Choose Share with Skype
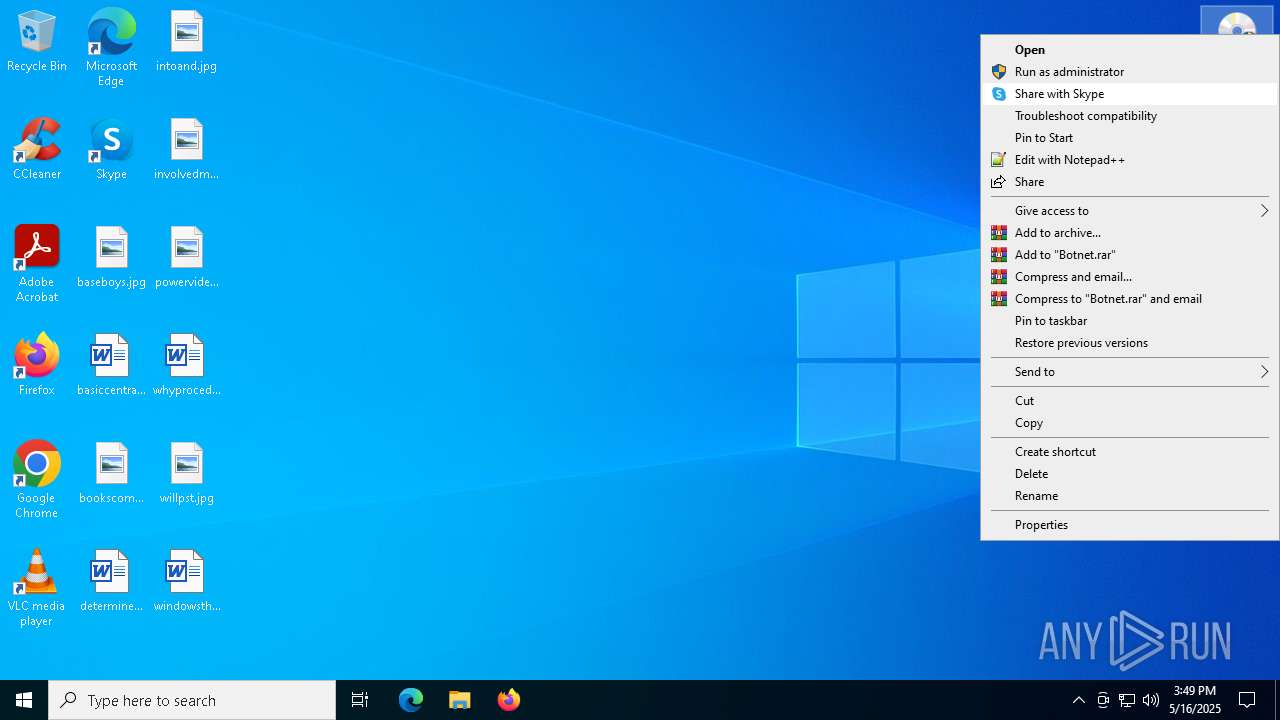1280x720 pixels. (x=1130, y=94)
